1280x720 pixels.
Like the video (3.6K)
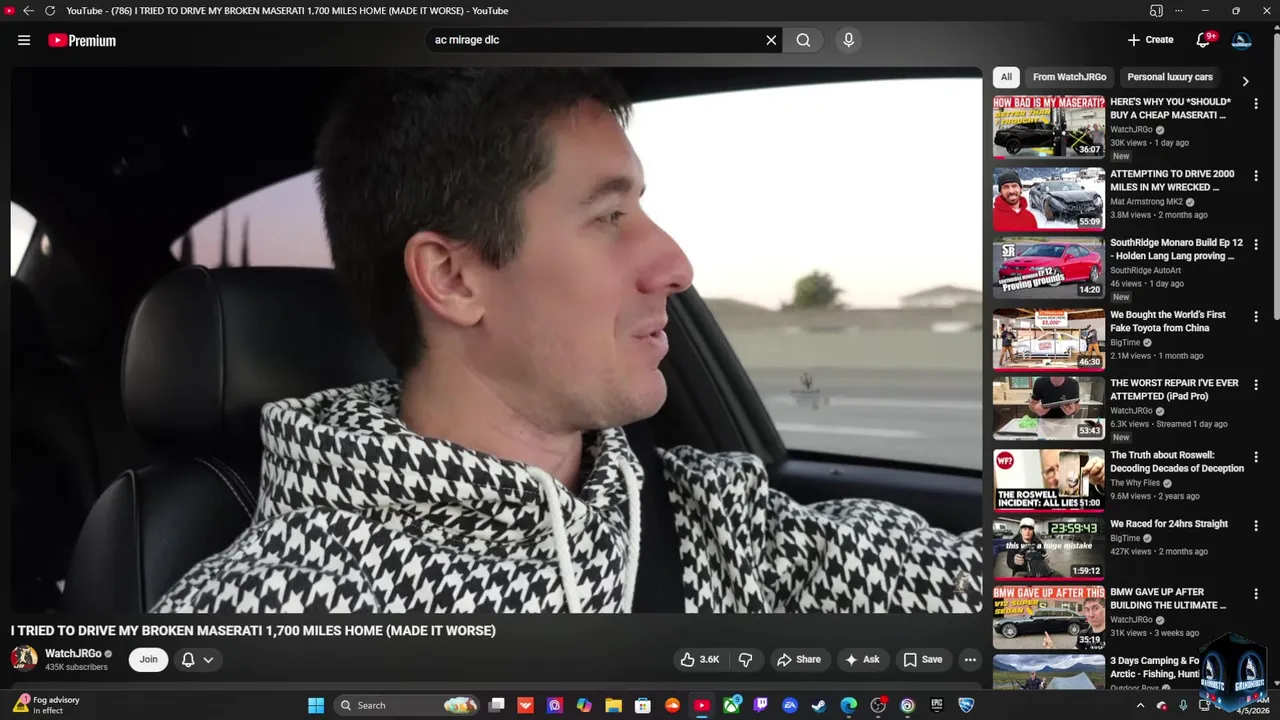pyautogui.click(x=700, y=660)
